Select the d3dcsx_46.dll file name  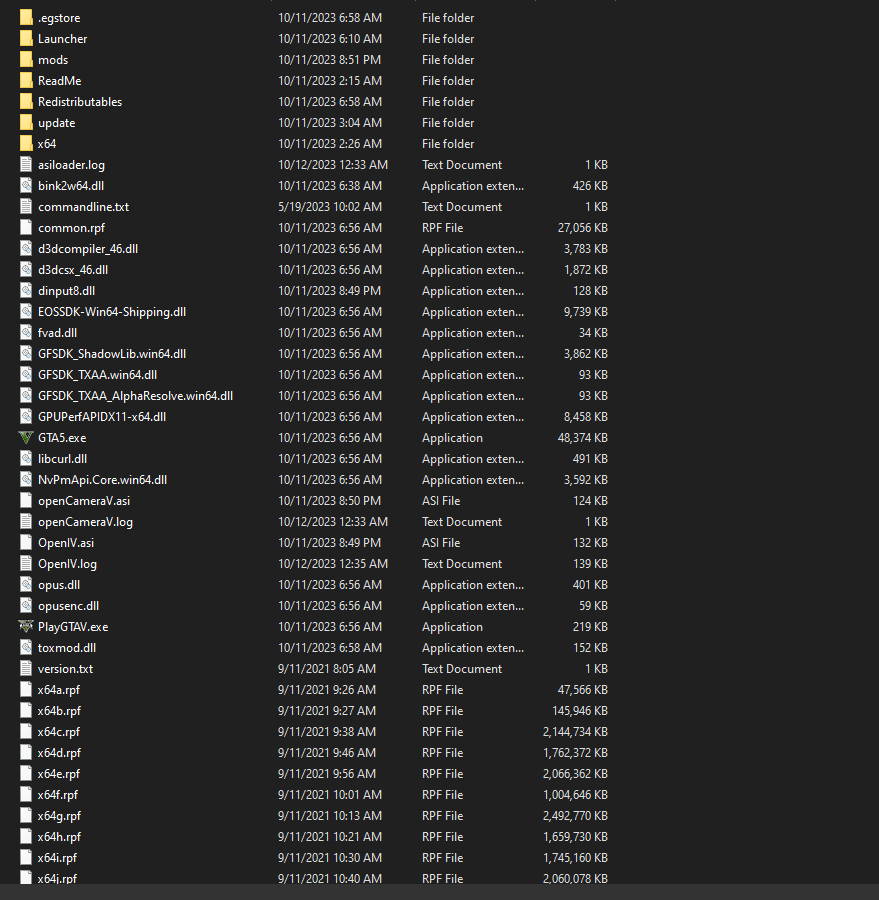[x=73, y=270]
